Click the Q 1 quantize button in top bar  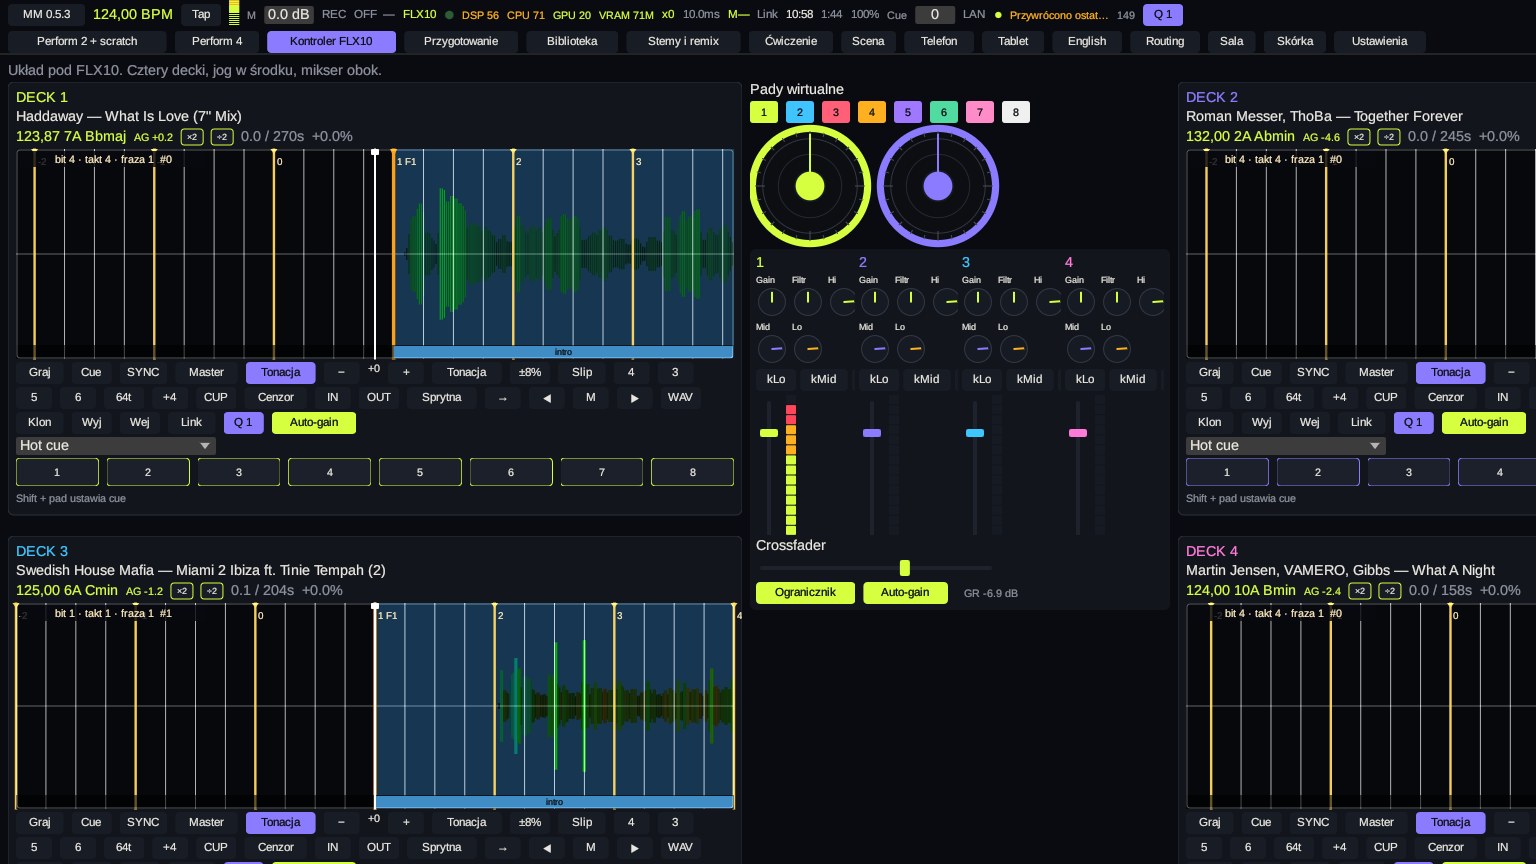1163,14
